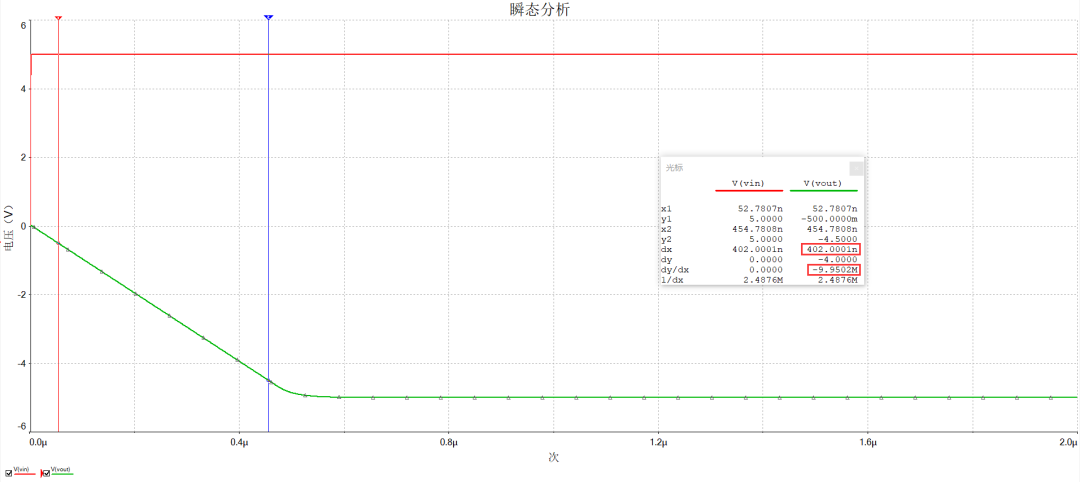
Task: Click the green V(vout) color line in cursor panel
Action: (x=822, y=191)
